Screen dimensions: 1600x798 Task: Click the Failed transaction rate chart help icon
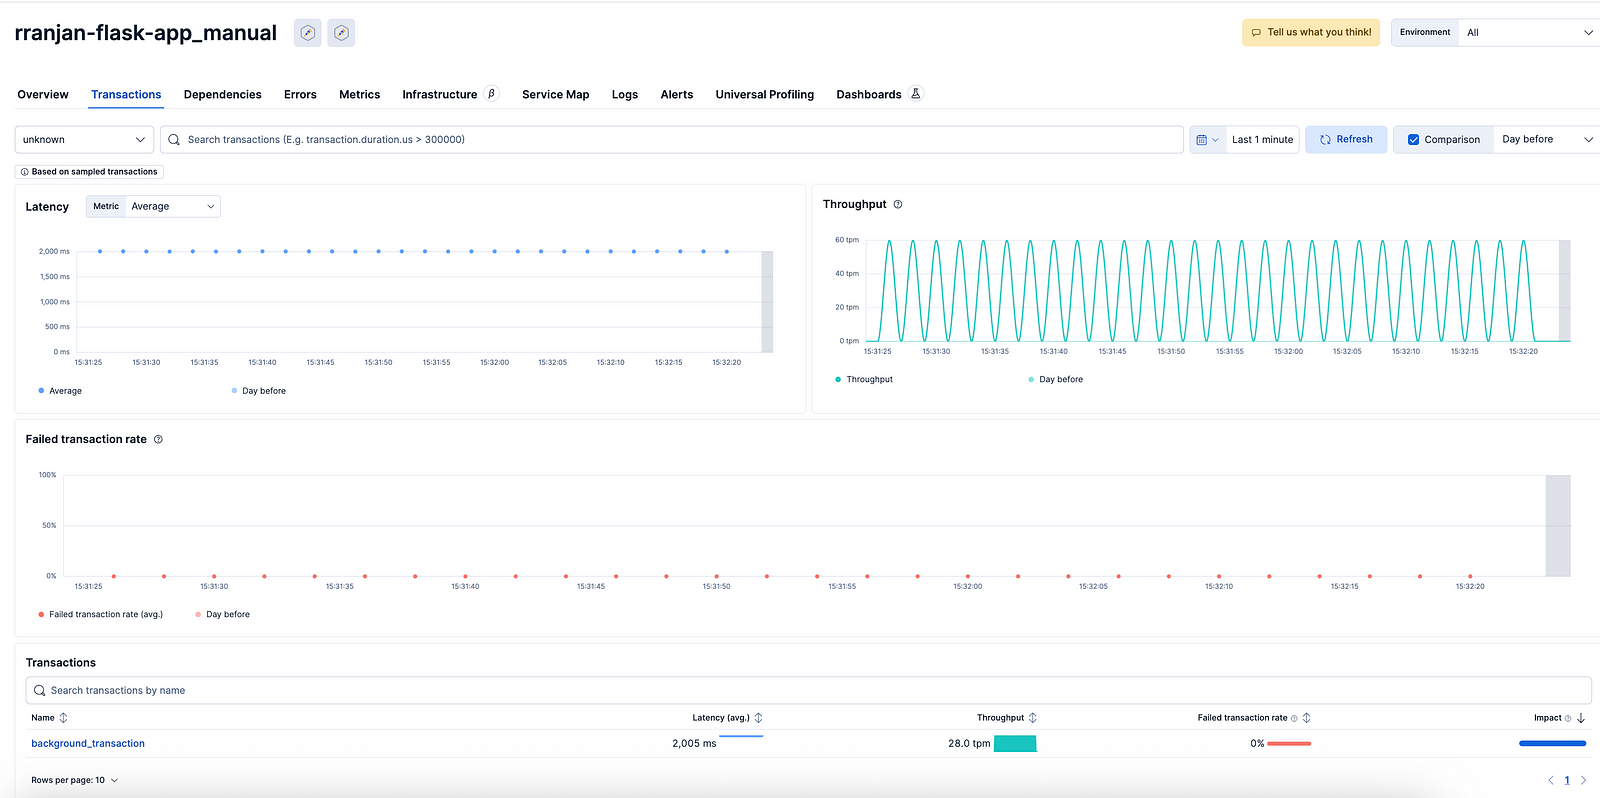point(158,439)
